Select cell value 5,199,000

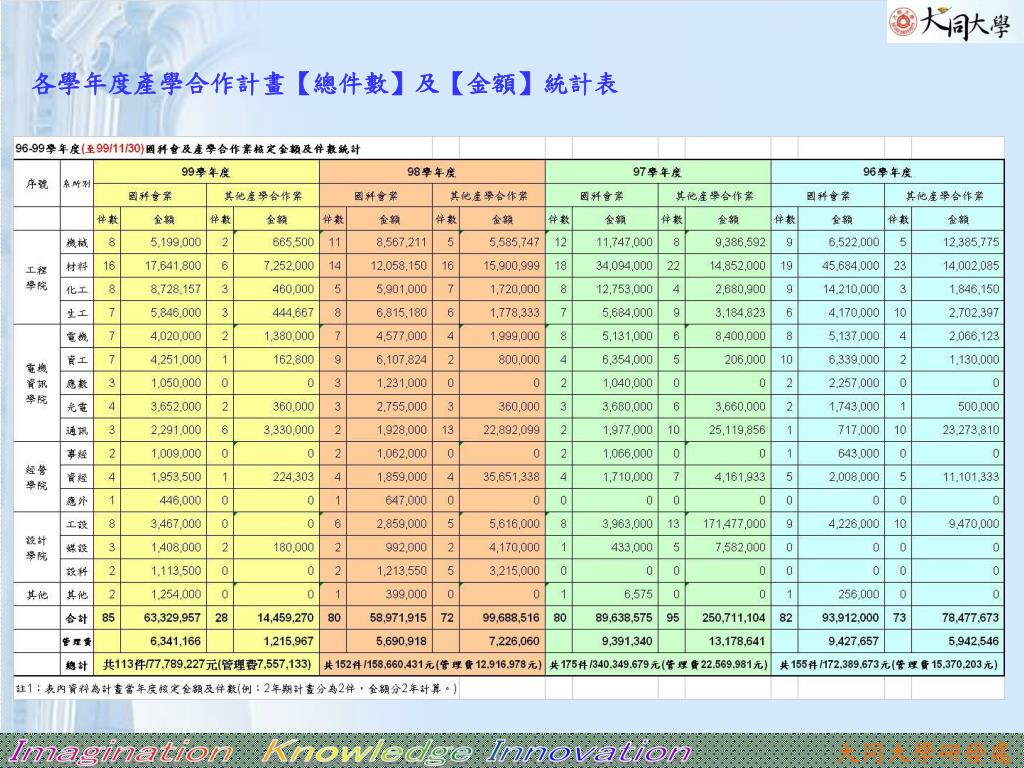tap(176, 242)
